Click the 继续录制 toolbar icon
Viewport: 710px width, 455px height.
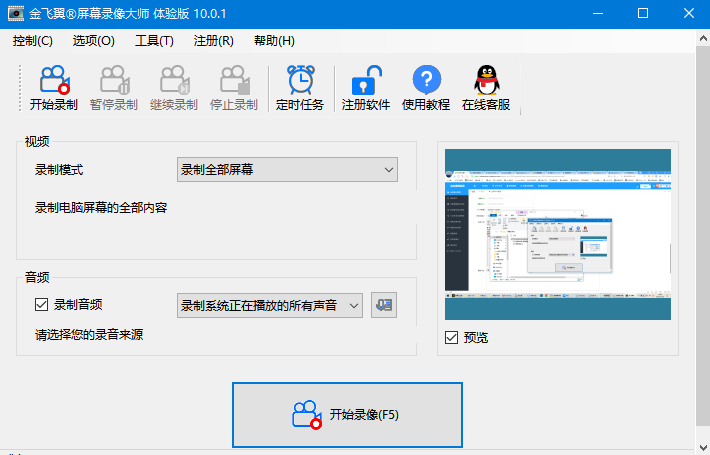tap(174, 88)
